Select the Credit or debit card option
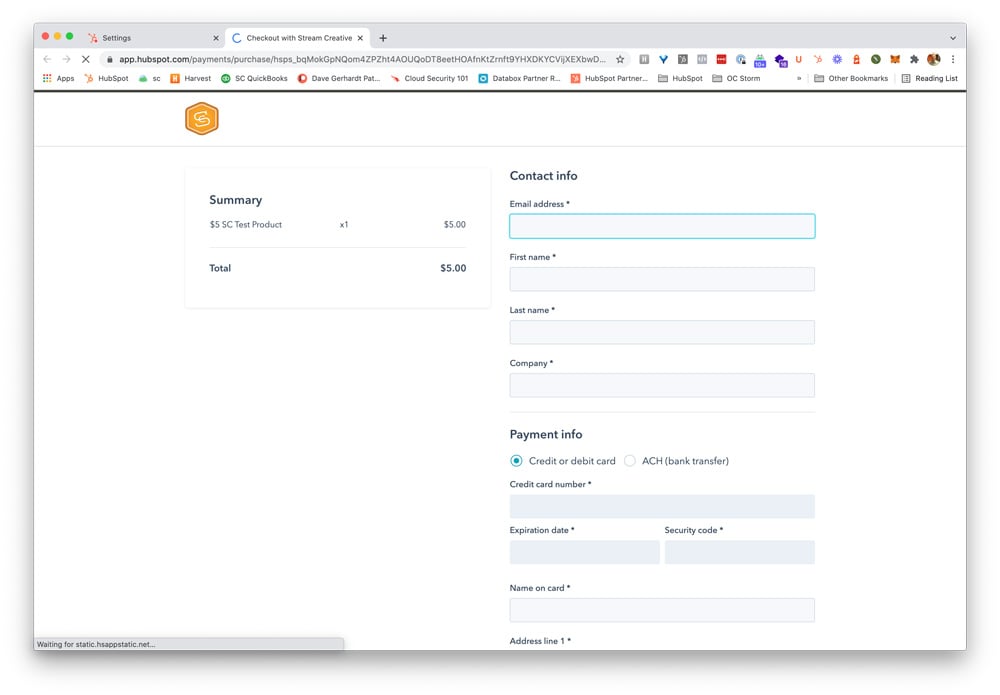Viewport: 1000px width, 695px height. [x=516, y=461]
